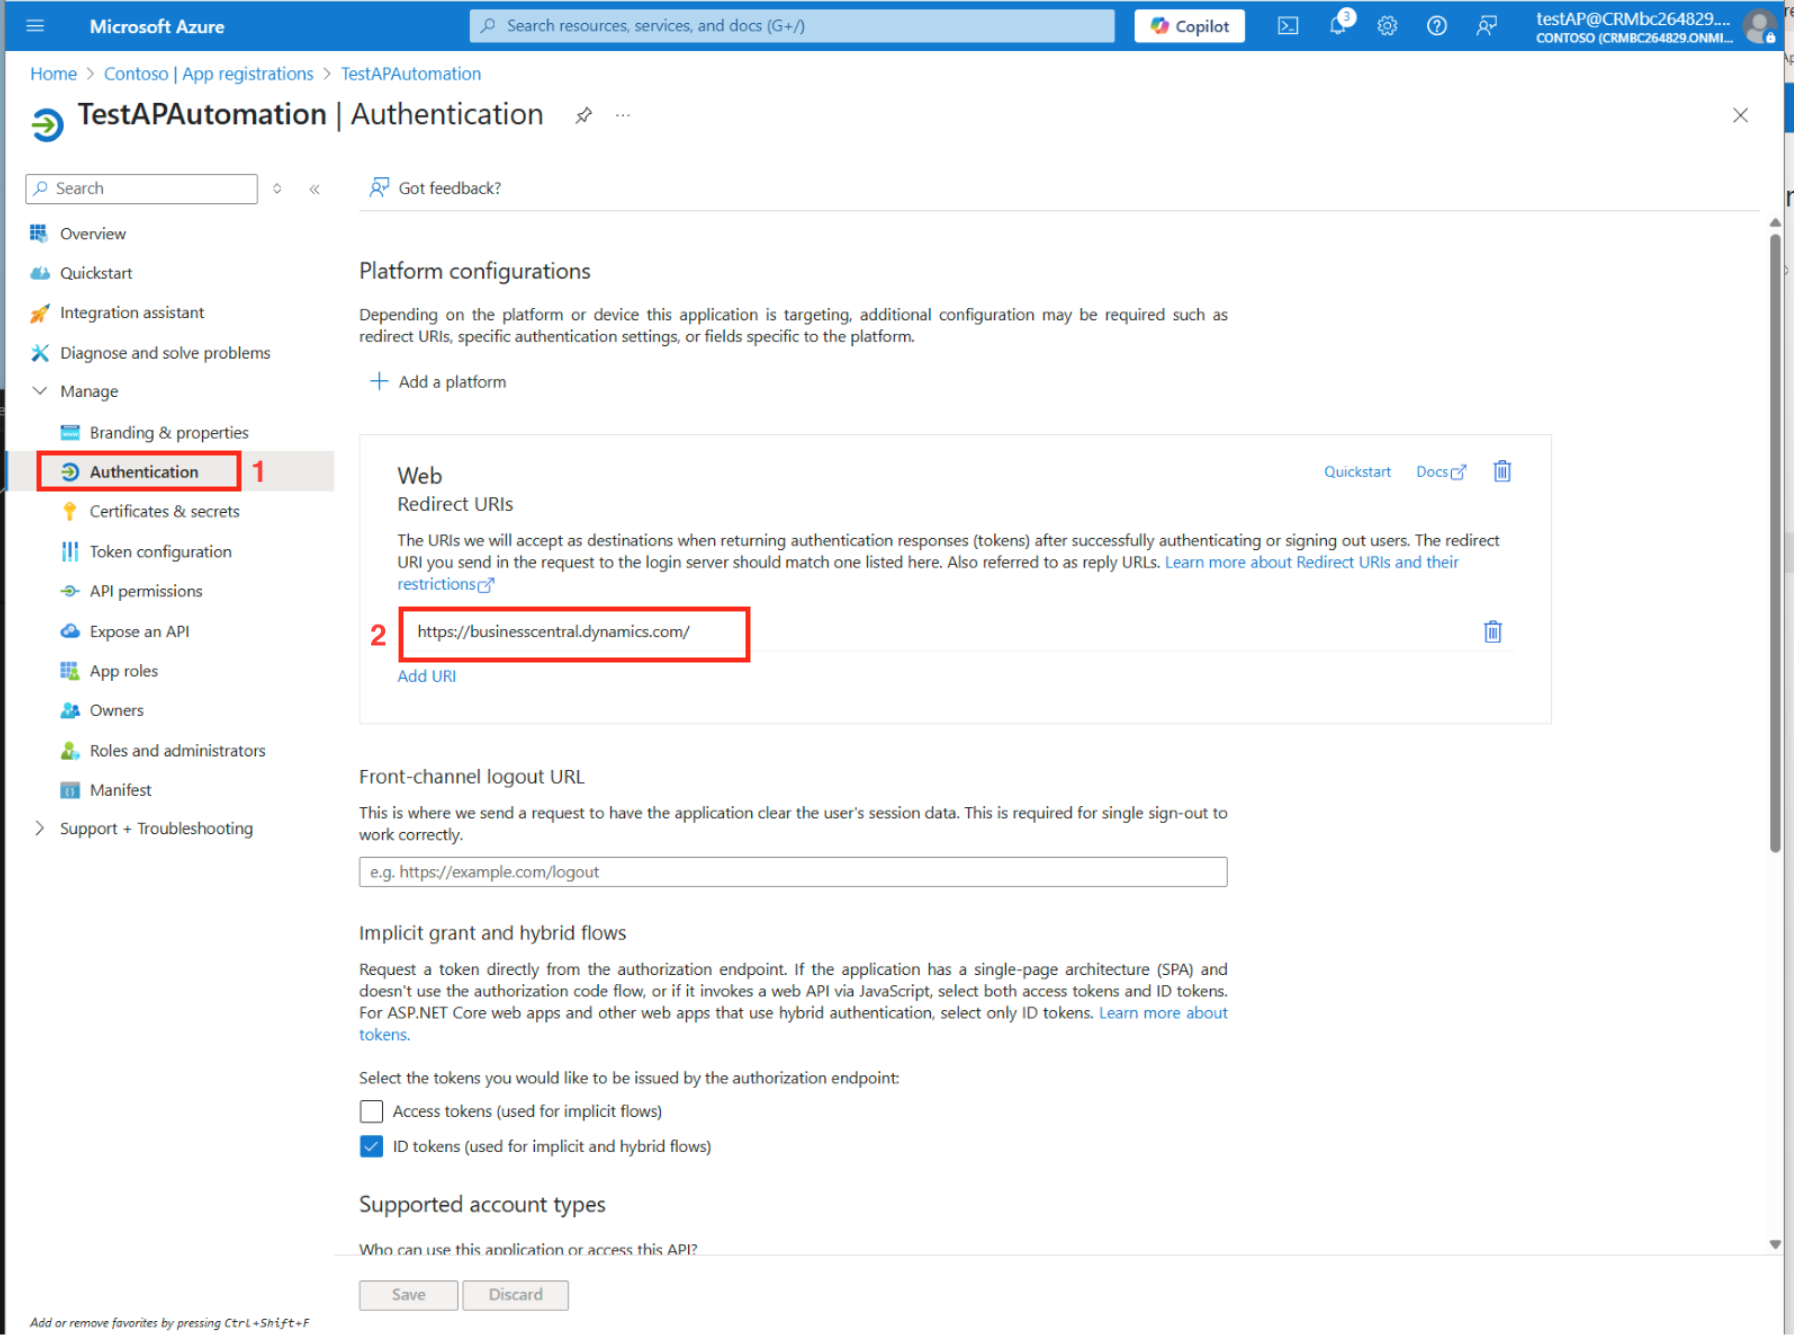Viewport: 1794px width, 1340px height.
Task: Click Got feedback?
Action: (x=436, y=188)
